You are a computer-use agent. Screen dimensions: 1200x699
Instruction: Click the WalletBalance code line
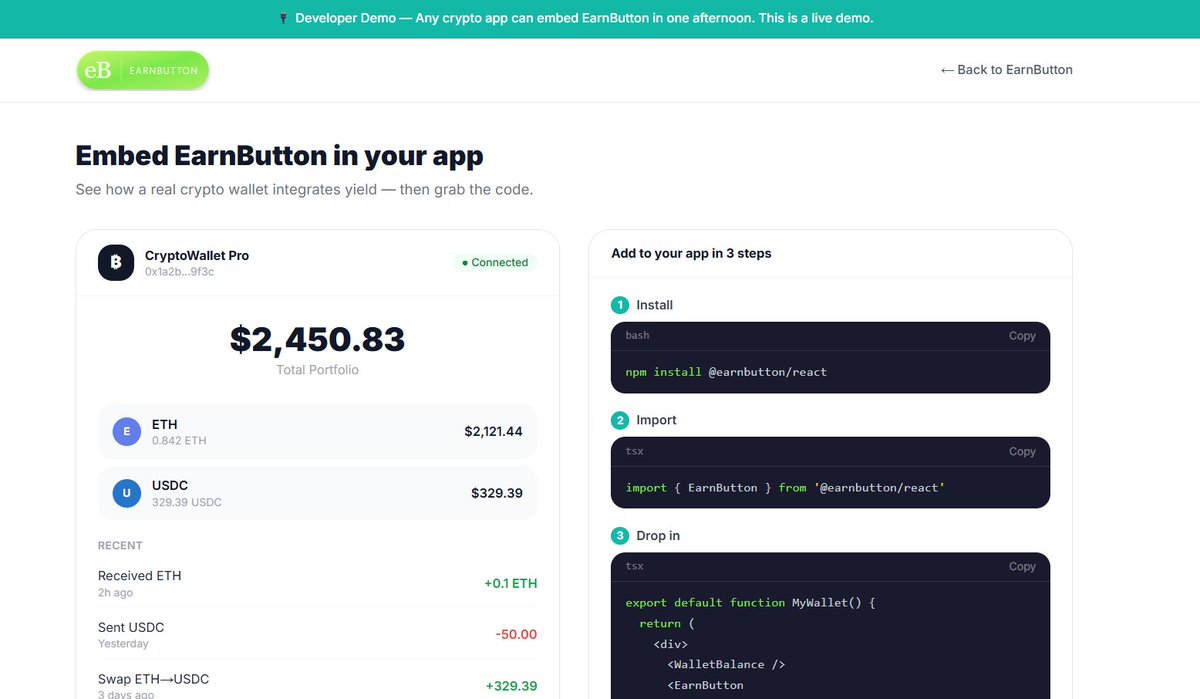click(x=726, y=665)
